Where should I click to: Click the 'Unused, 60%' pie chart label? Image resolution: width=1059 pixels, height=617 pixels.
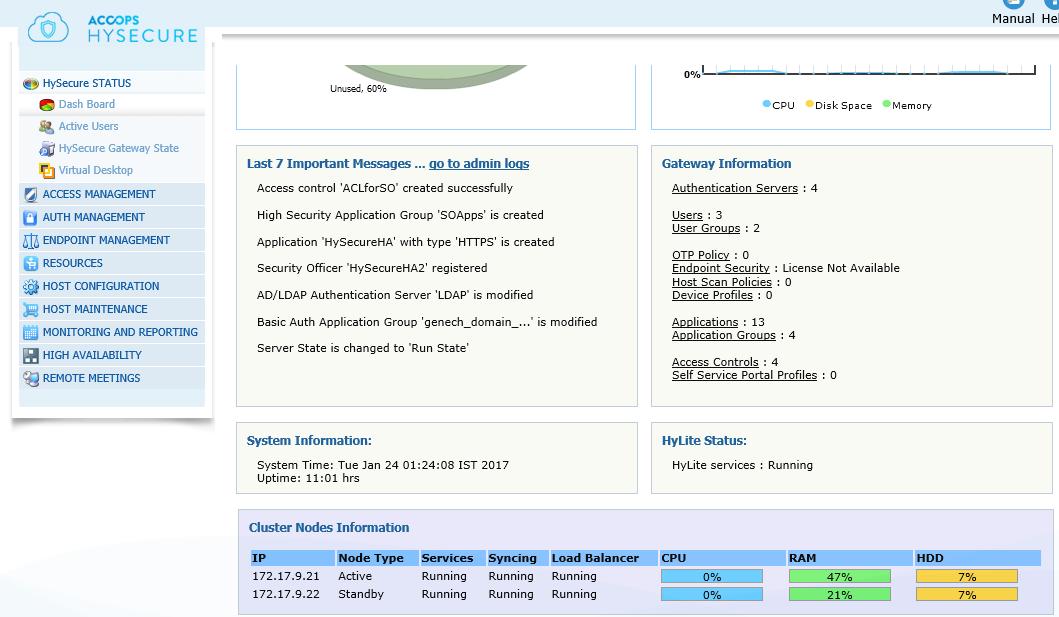(358, 89)
